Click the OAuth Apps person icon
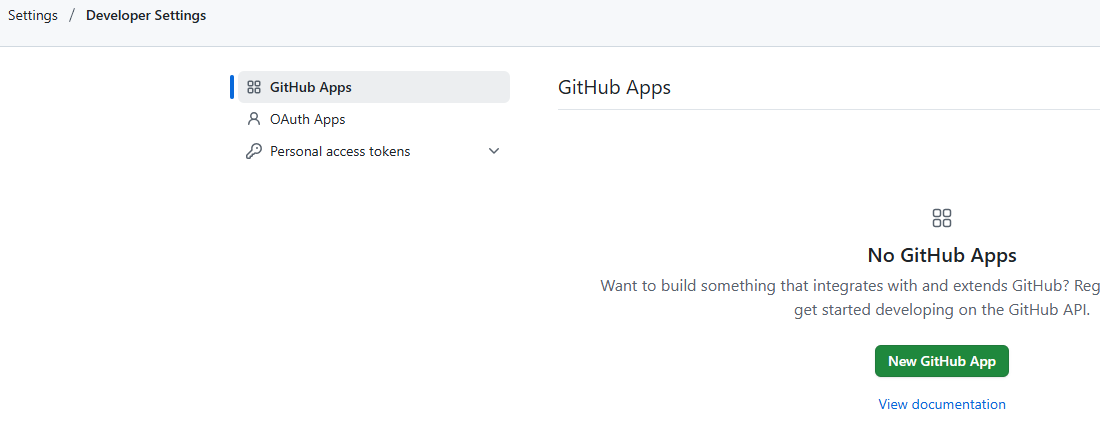The height and width of the screenshot is (433, 1100). click(x=254, y=119)
